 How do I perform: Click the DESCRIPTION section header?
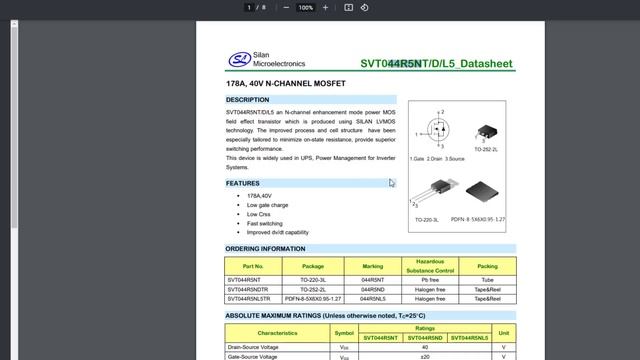311,100
